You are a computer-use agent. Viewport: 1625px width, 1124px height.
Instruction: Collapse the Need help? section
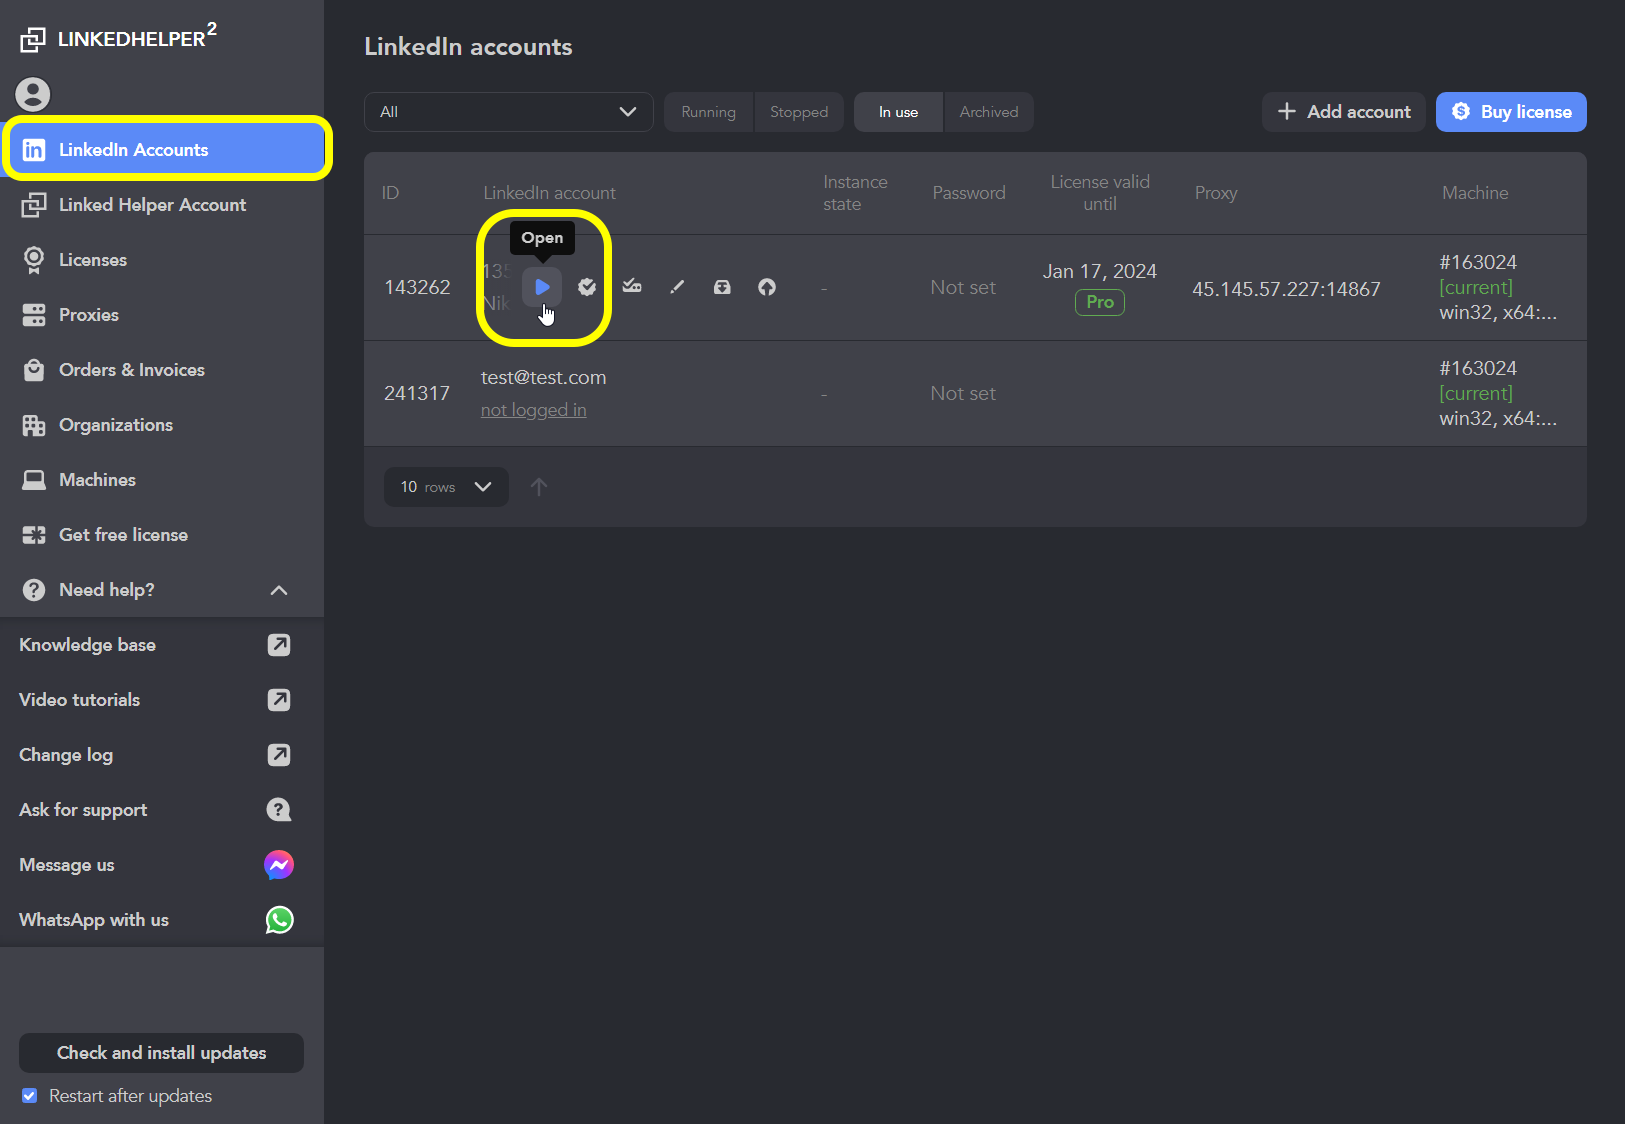click(279, 590)
